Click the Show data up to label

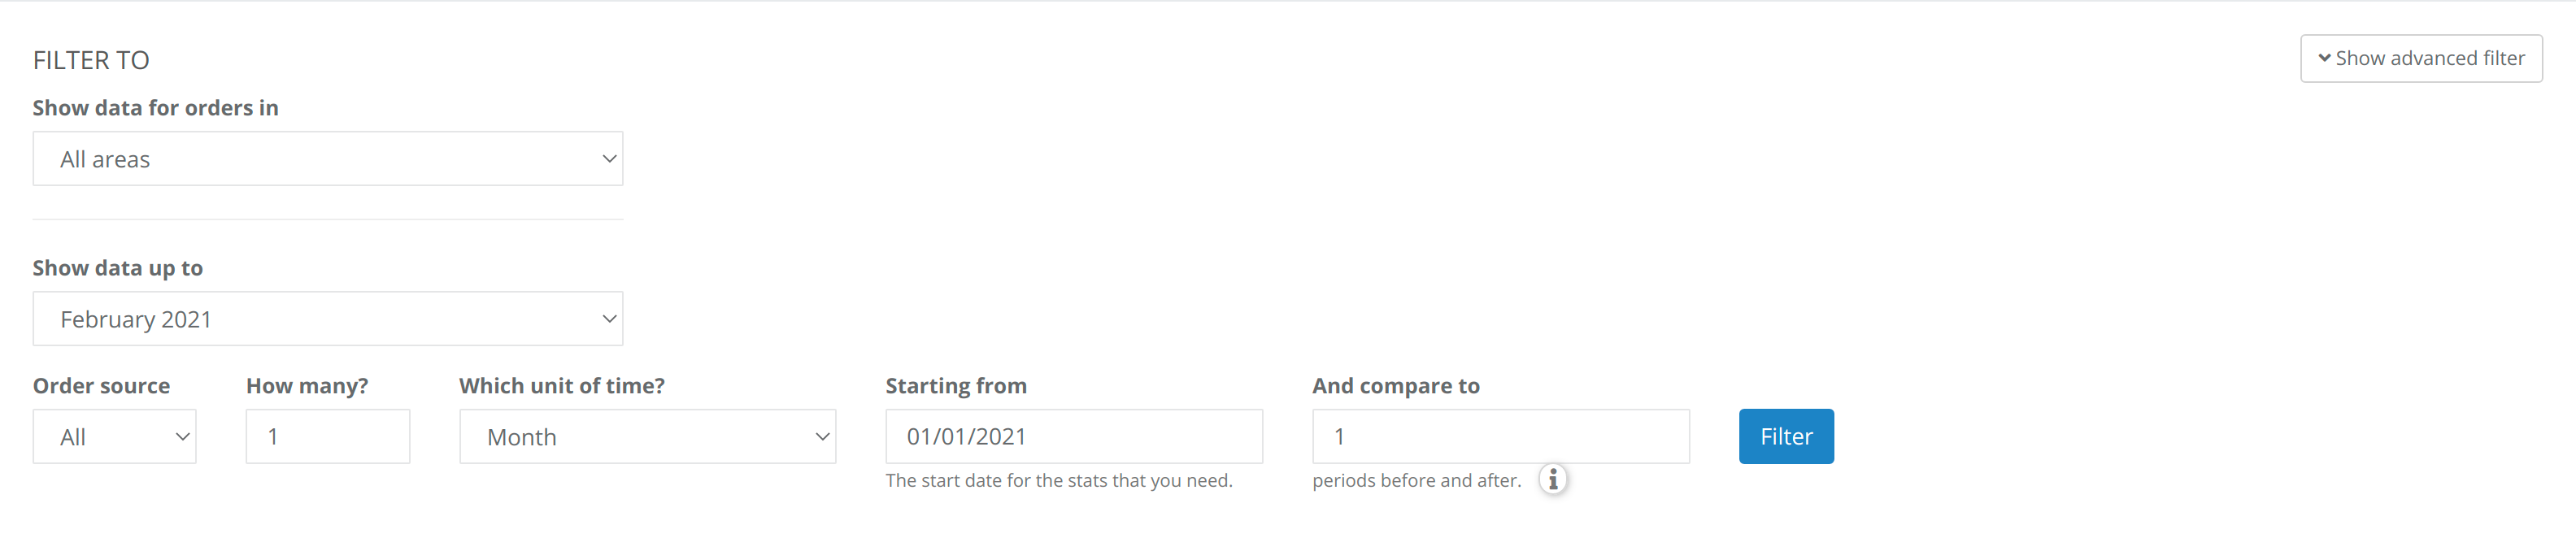(x=118, y=268)
